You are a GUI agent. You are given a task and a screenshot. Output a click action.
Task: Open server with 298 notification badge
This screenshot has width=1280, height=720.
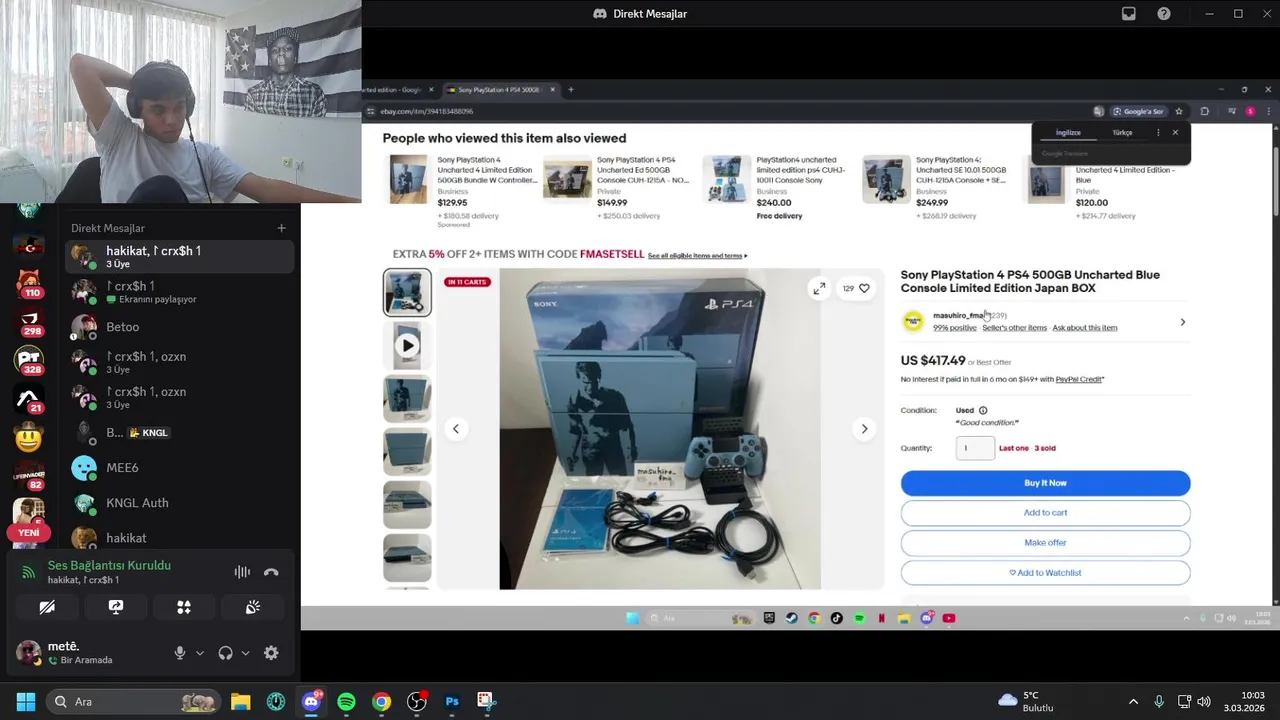[x=29, y=322]
